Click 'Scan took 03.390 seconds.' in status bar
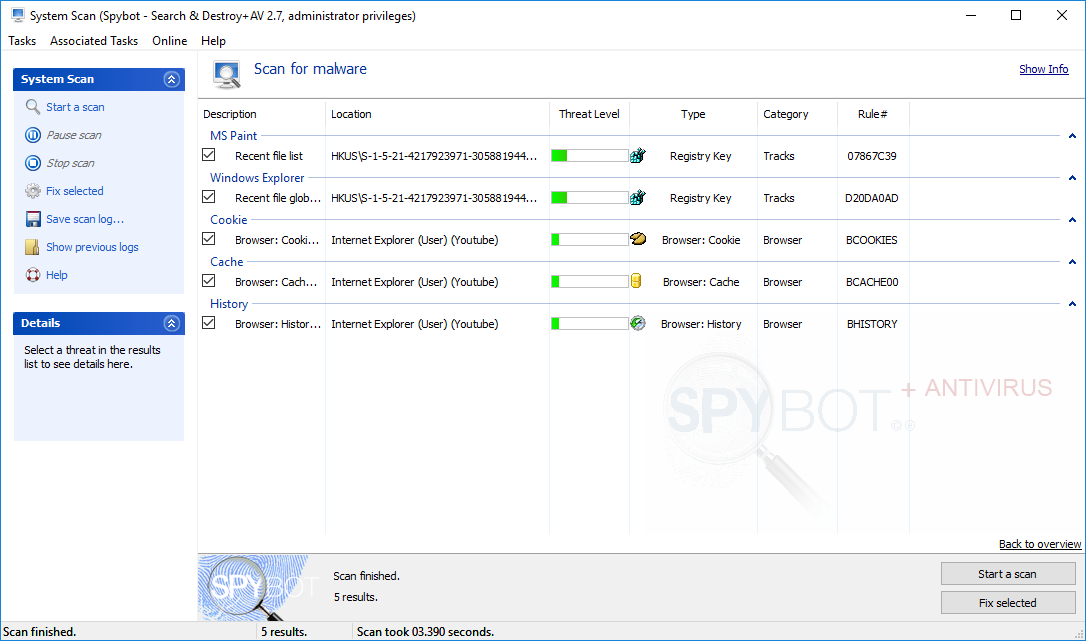 click(425, 631)
